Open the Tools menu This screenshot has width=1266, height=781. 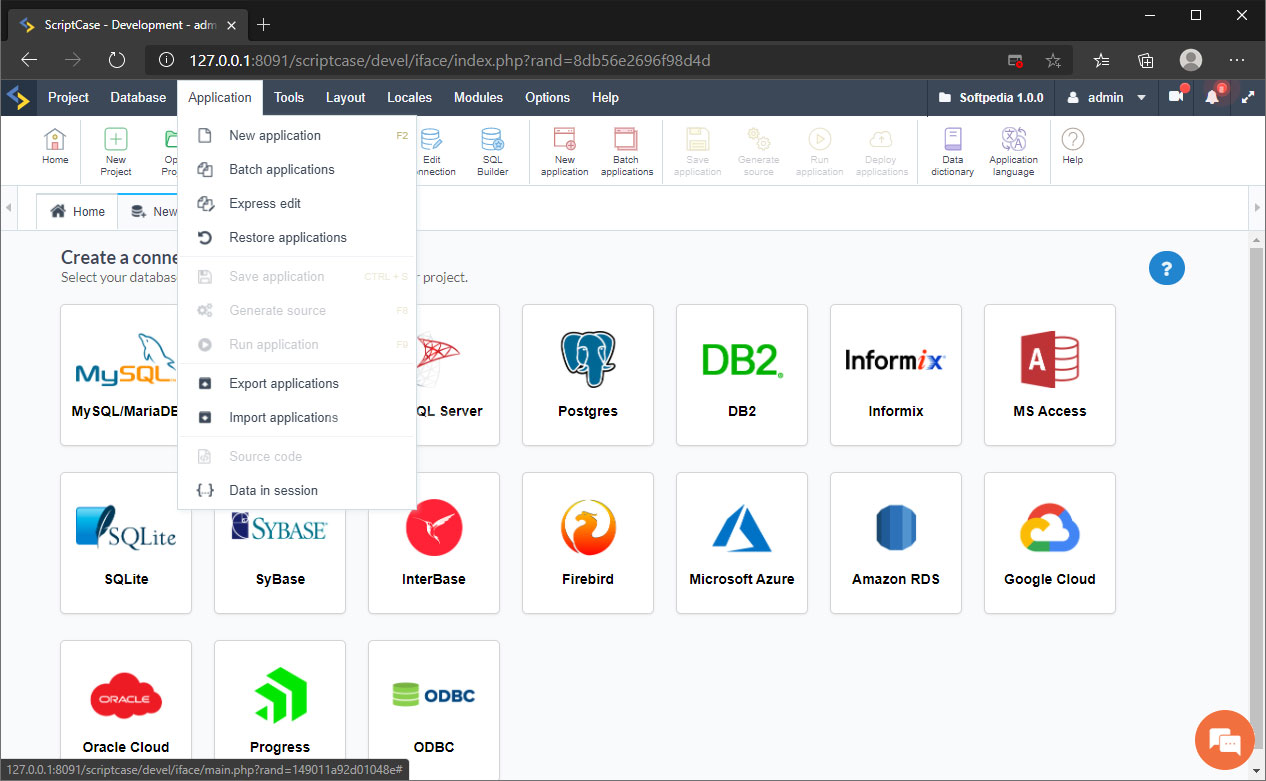tap(289, 97)
